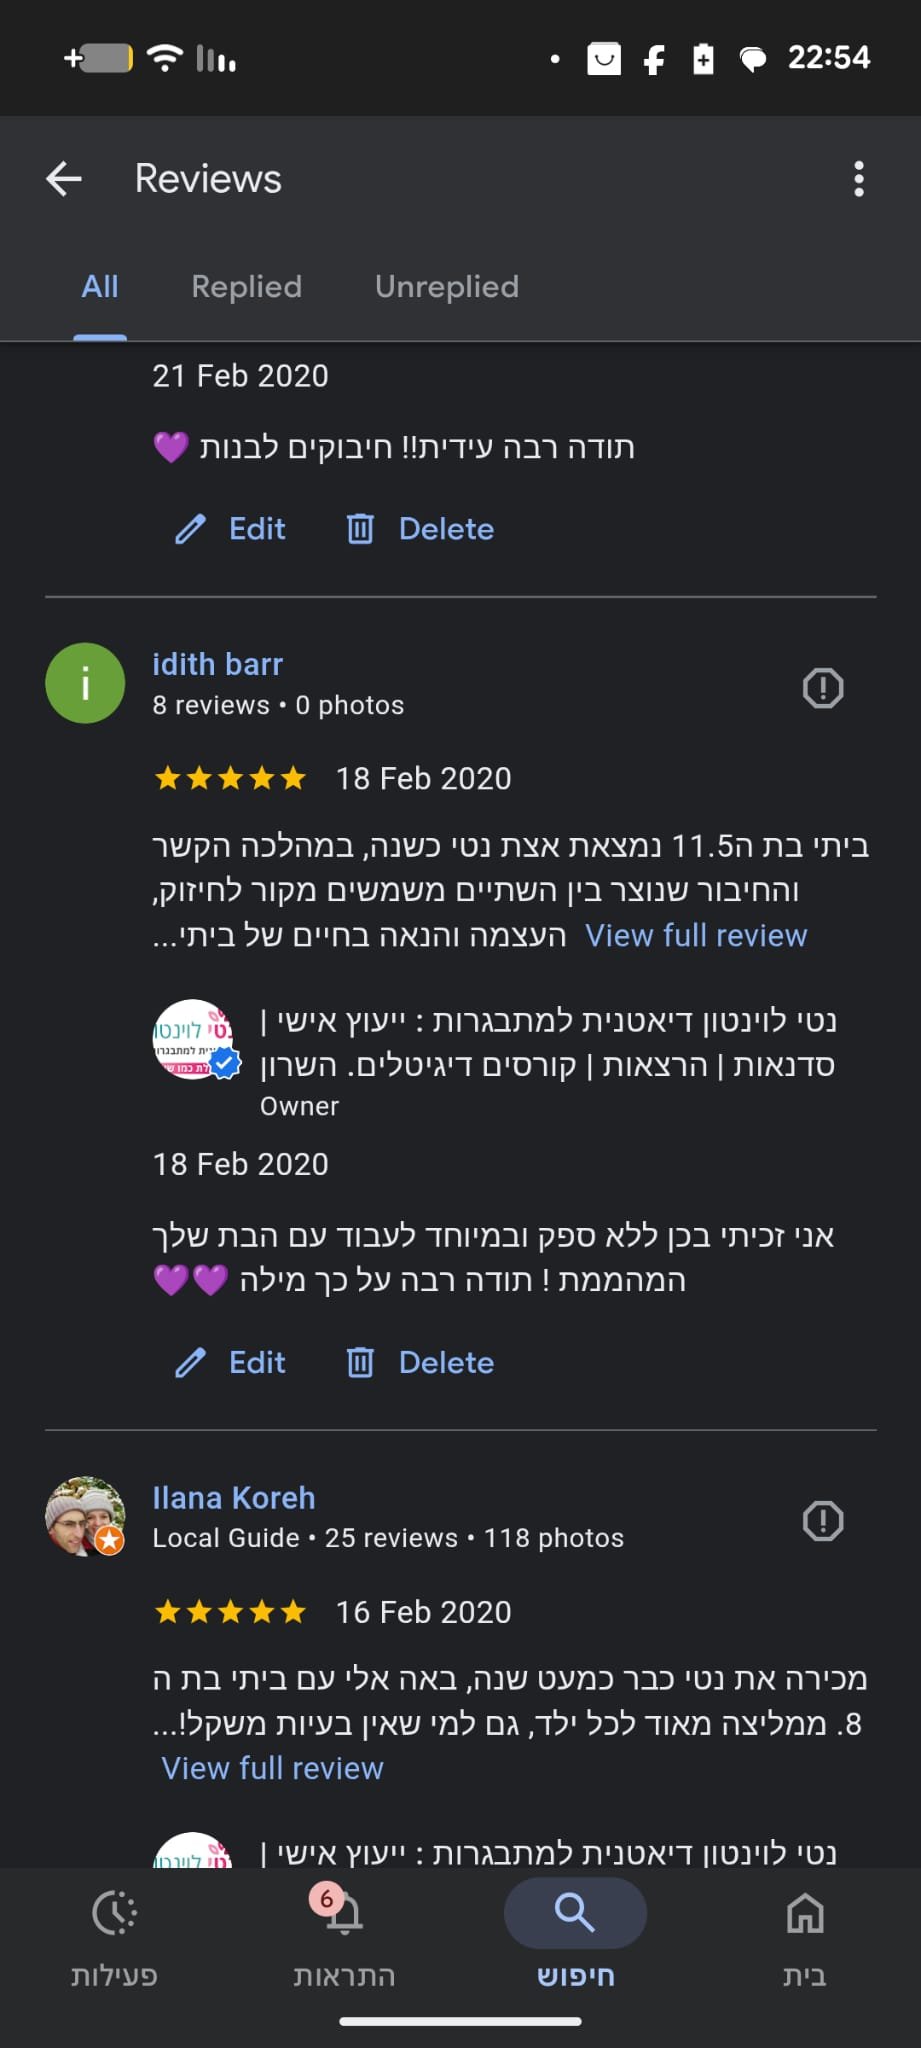Expand idith barr's review with View full review
The width and height of the screenshot is (921, 2048).
click(x=695, y=935)
